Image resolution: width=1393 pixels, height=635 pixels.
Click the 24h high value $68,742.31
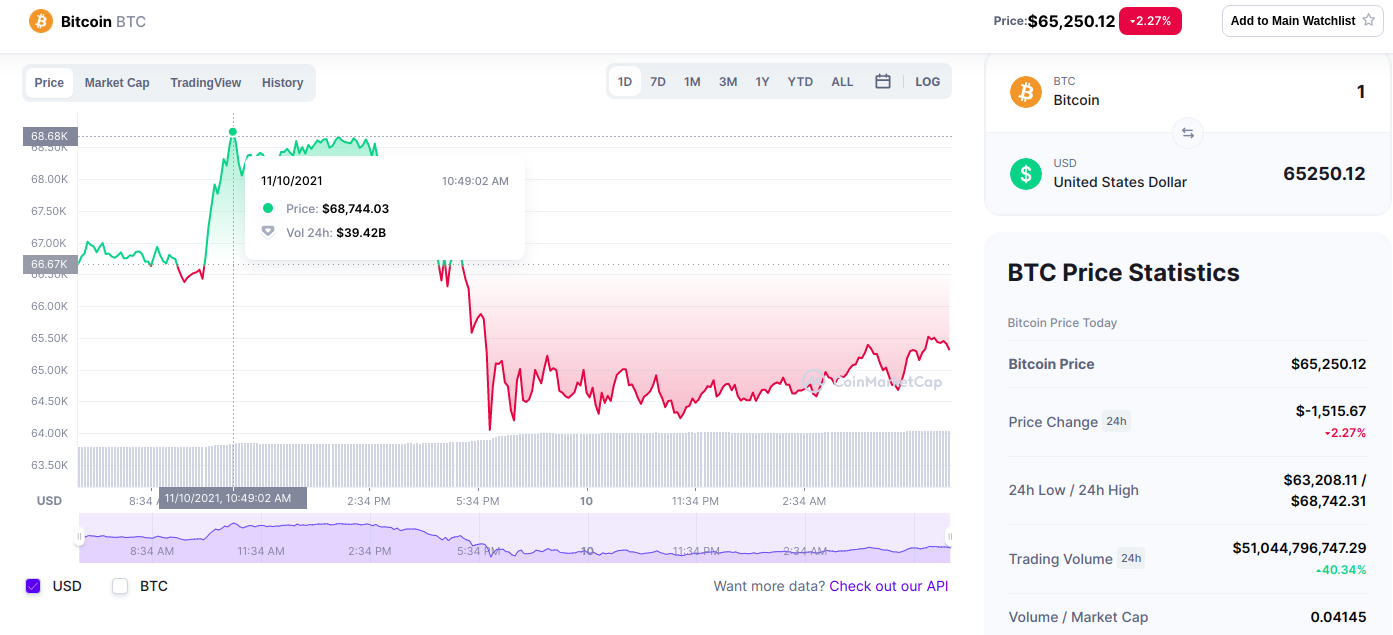pos(1328,501)
